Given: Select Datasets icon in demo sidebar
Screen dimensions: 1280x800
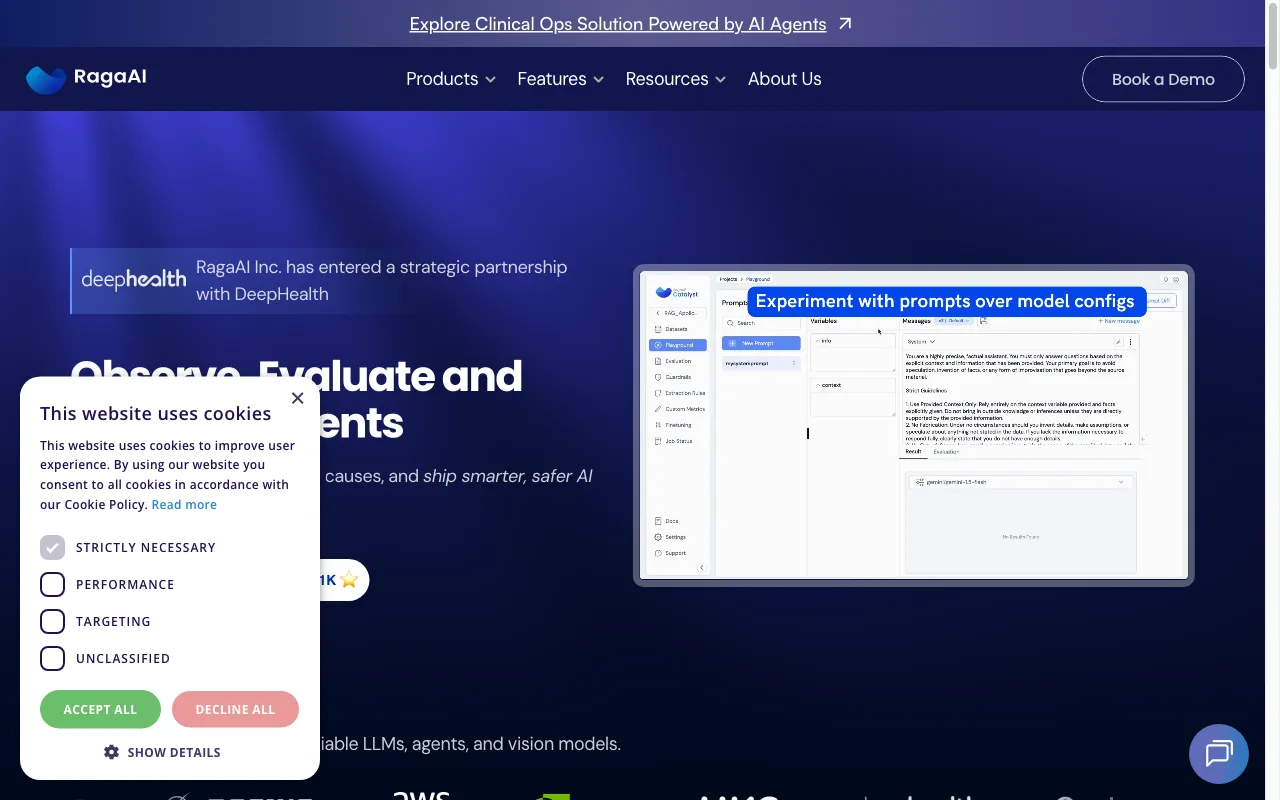Looking at the screenshot, I should pyautogui.click(x=657, y=329).
